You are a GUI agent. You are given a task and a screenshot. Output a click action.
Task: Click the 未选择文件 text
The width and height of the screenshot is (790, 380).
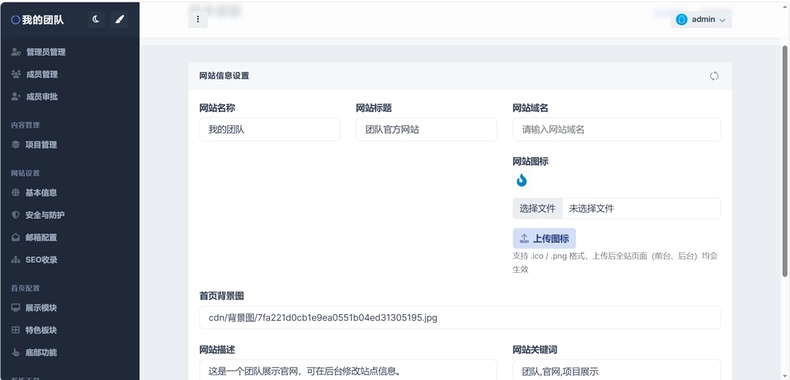[591, 209]
